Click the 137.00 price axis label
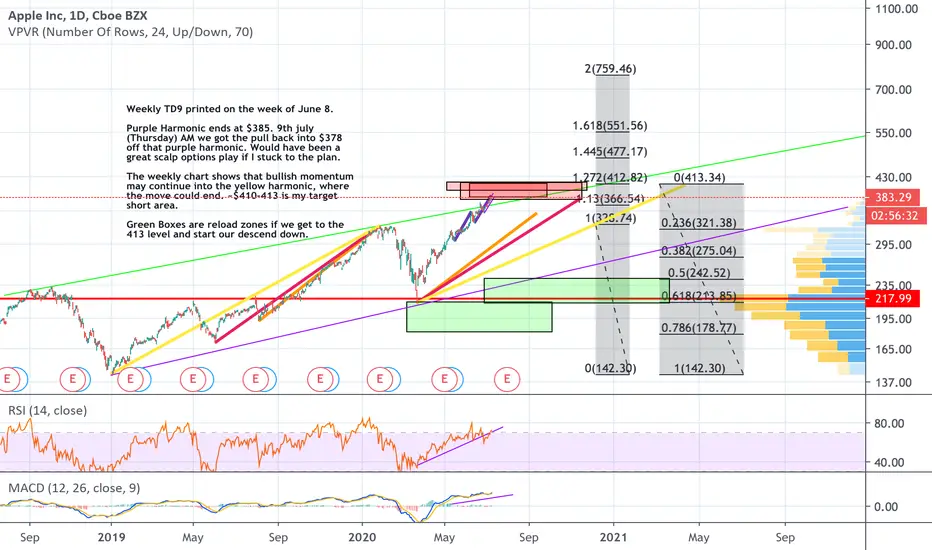 [x=893, y=382]
